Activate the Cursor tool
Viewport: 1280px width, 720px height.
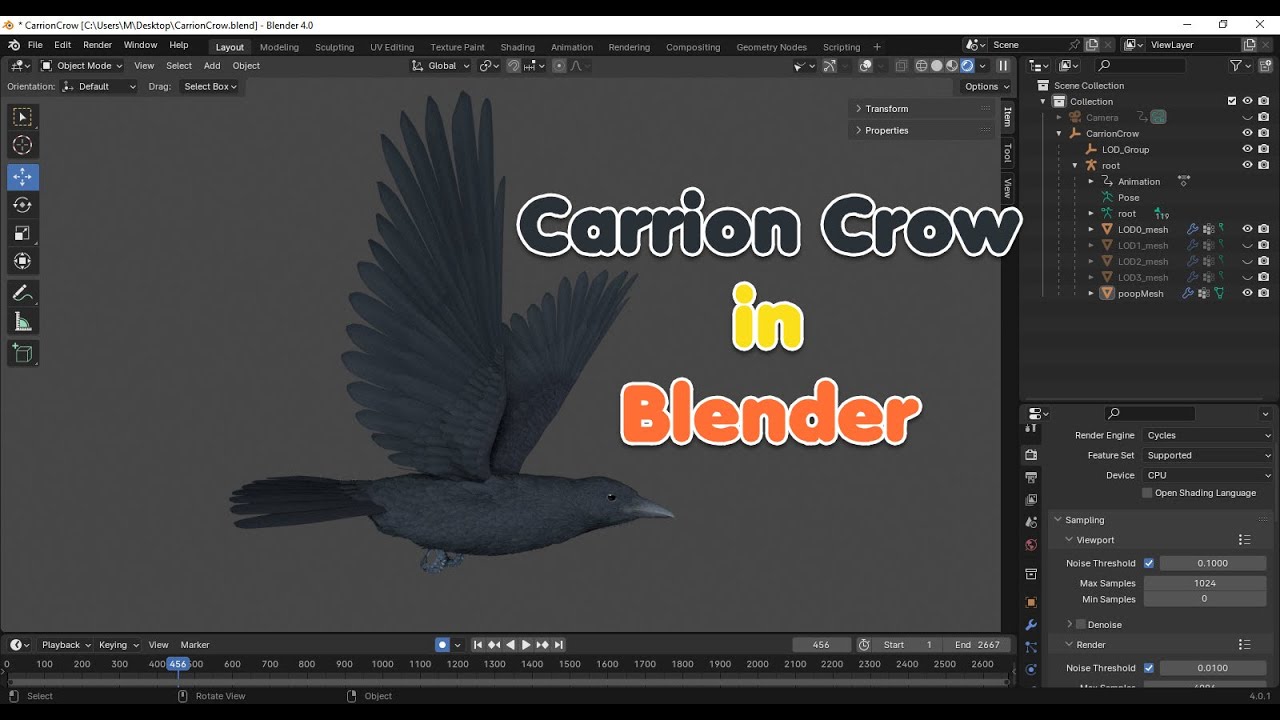click(22, 146)
